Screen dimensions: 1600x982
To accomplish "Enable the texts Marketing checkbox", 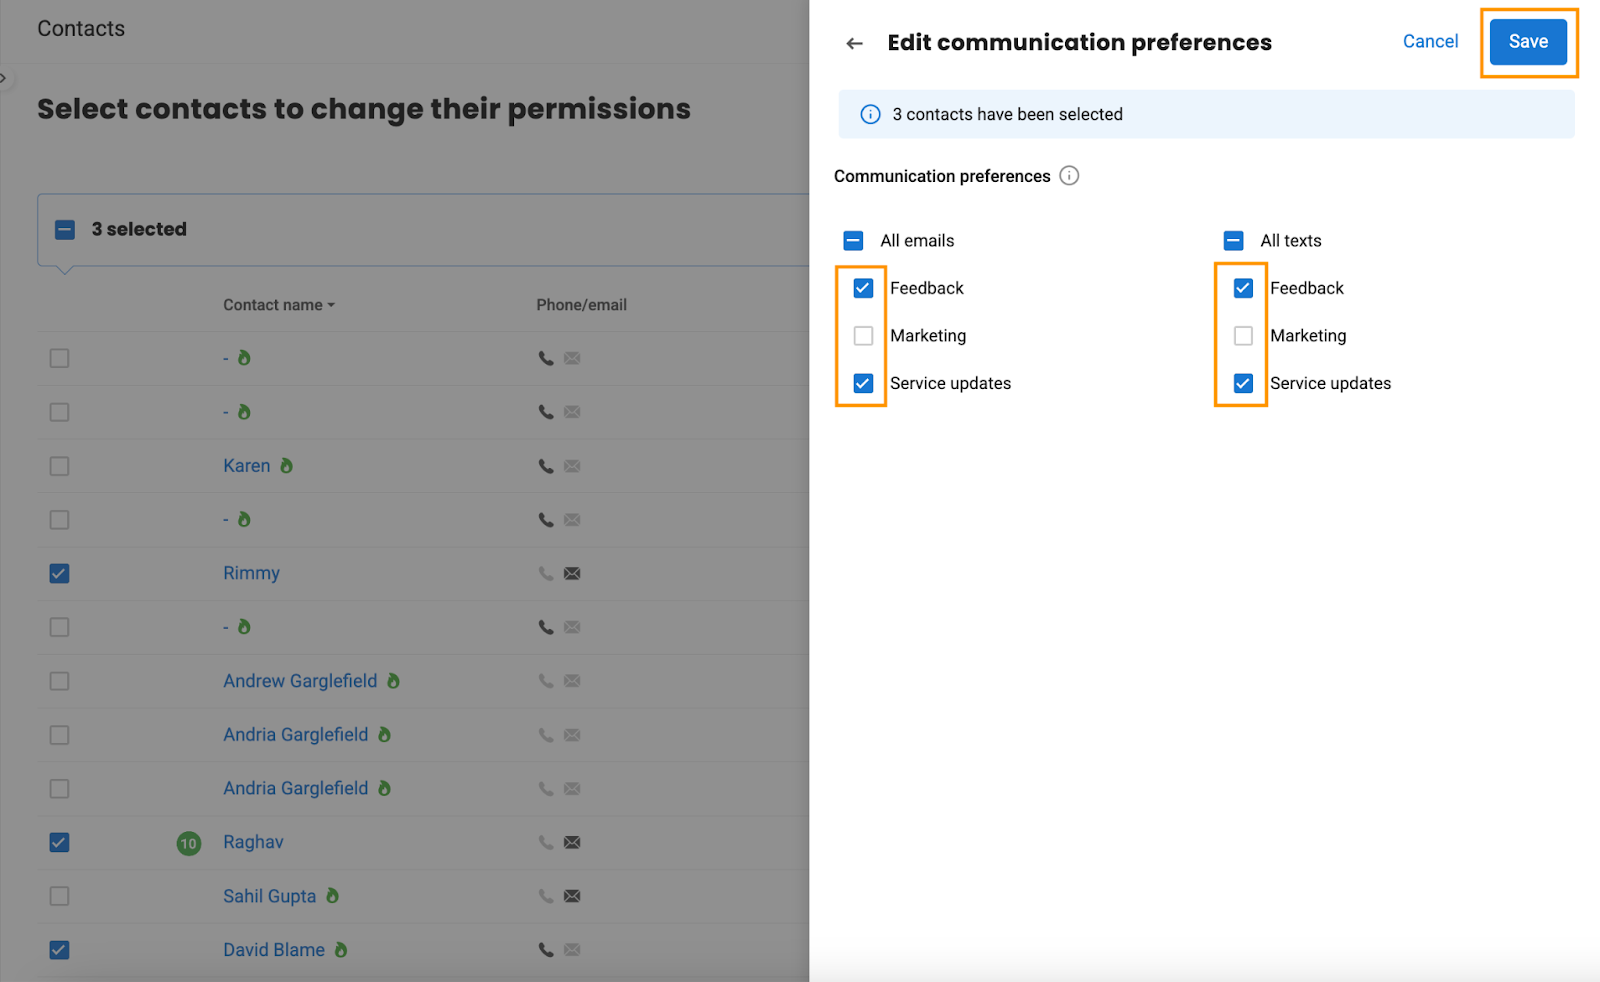I will point(1243,335).
